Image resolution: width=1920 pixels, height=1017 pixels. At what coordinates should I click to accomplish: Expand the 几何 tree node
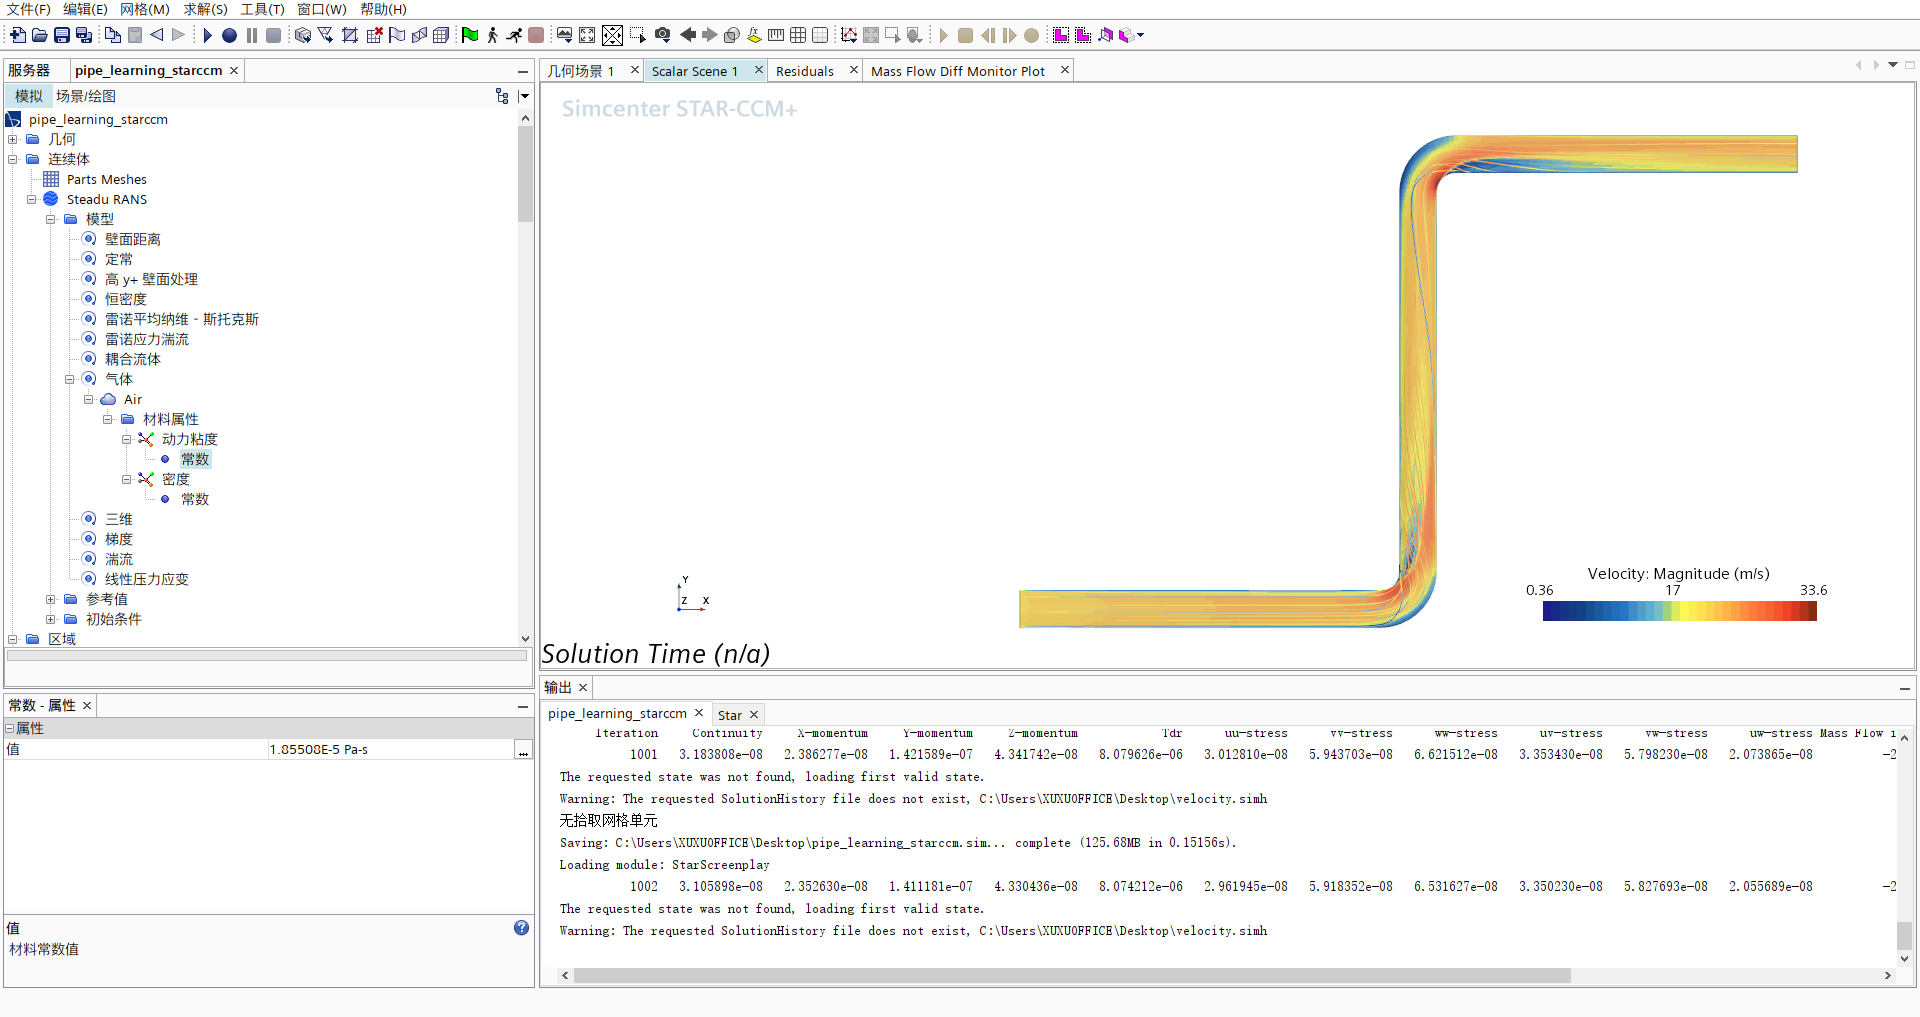coord(13,139)
